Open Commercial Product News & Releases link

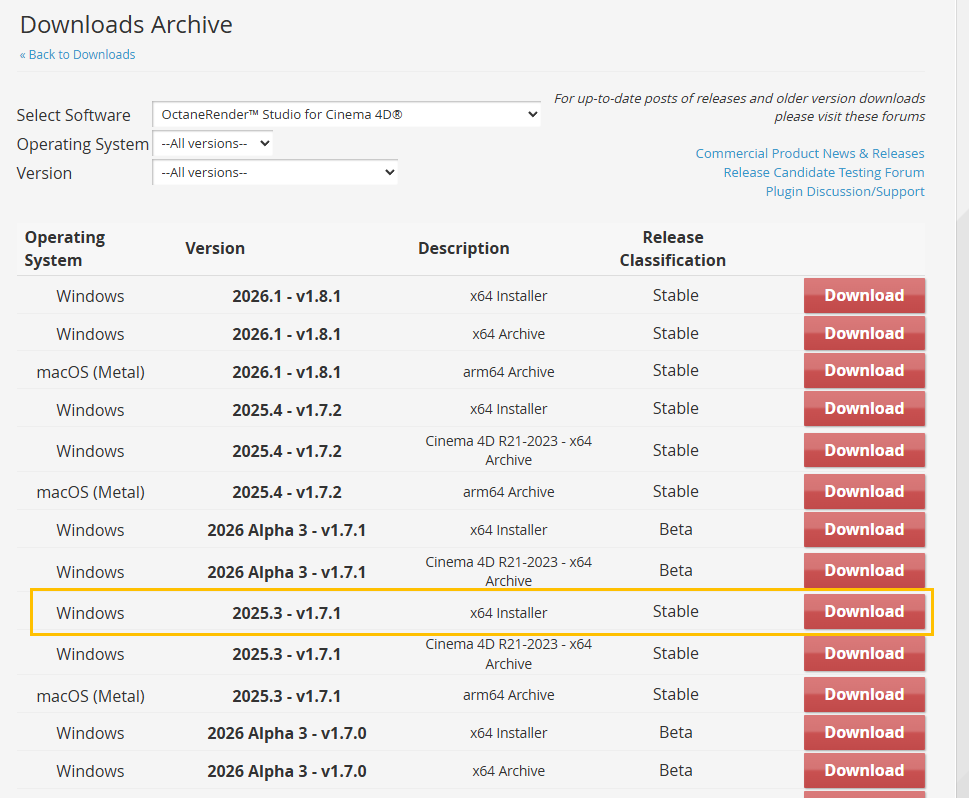(809, 153)
